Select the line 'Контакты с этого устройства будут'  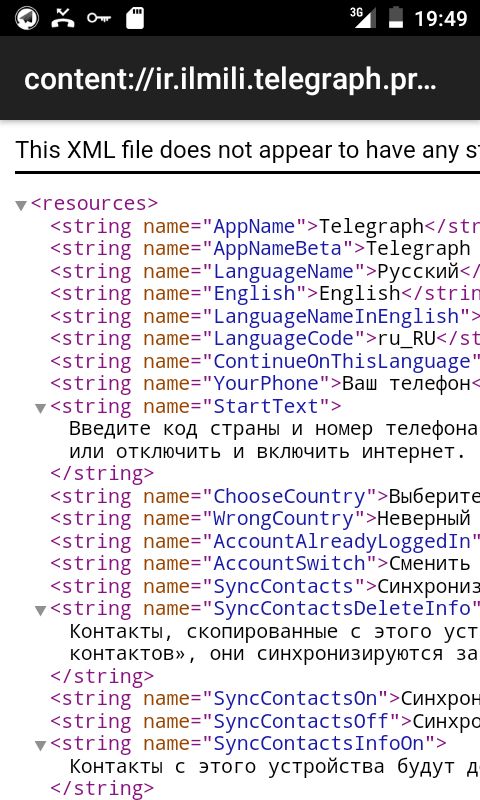click(274, 766)
